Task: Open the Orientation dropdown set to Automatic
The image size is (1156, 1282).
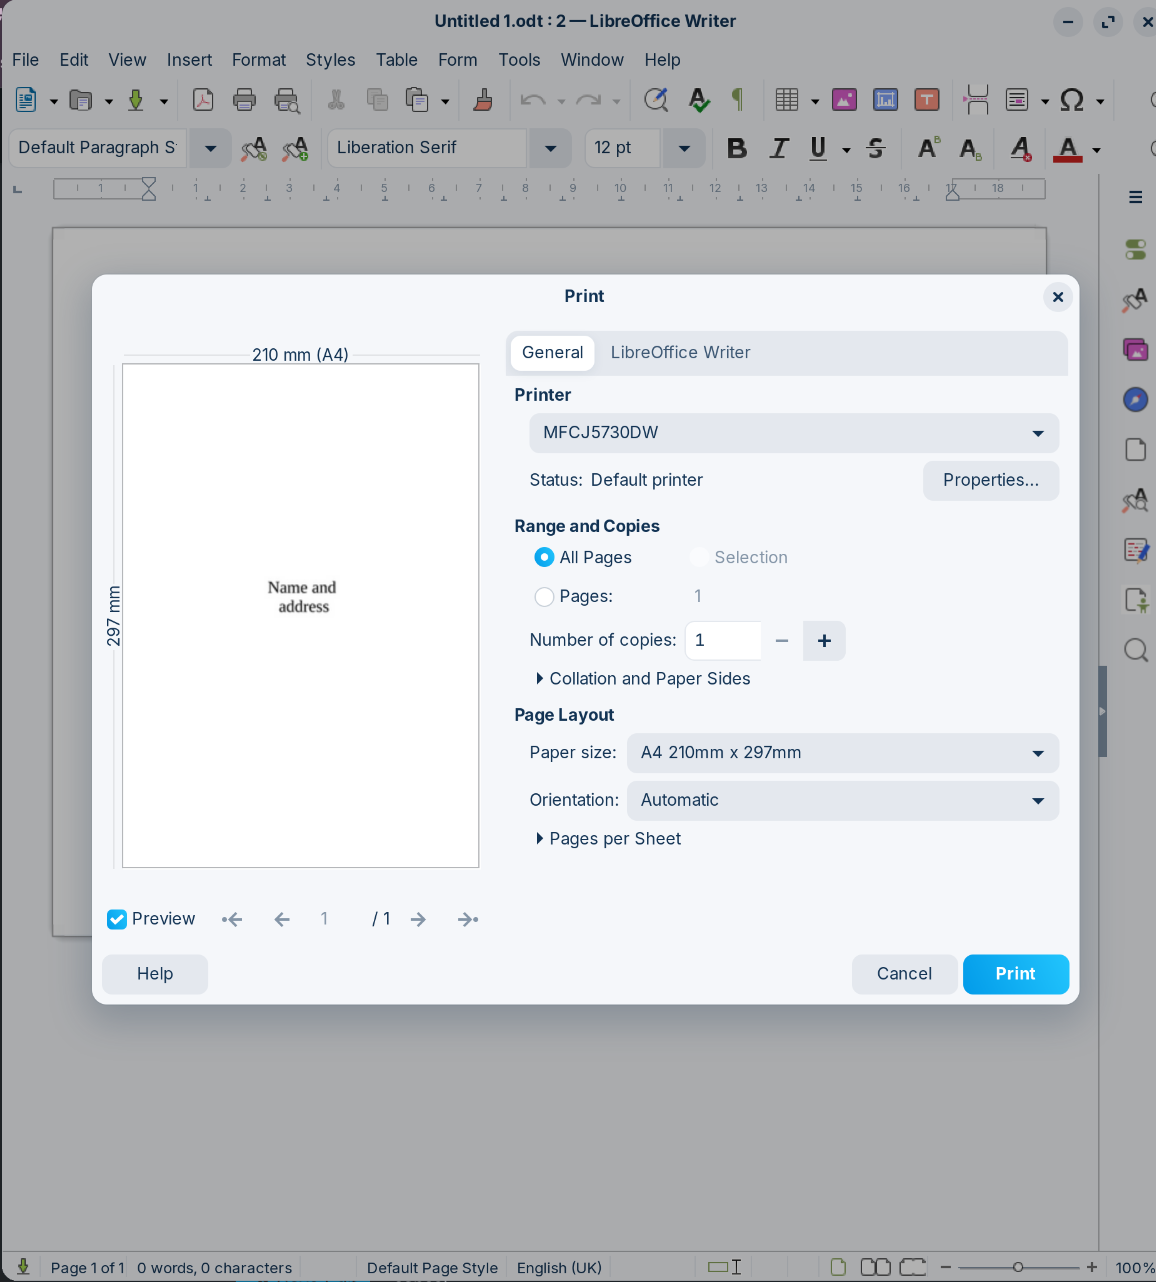Action: point(842,801)
